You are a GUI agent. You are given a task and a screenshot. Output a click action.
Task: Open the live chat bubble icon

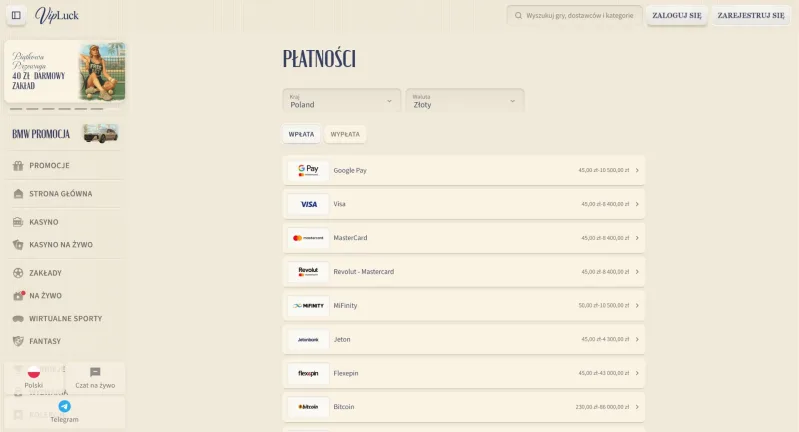coord(95,372)
